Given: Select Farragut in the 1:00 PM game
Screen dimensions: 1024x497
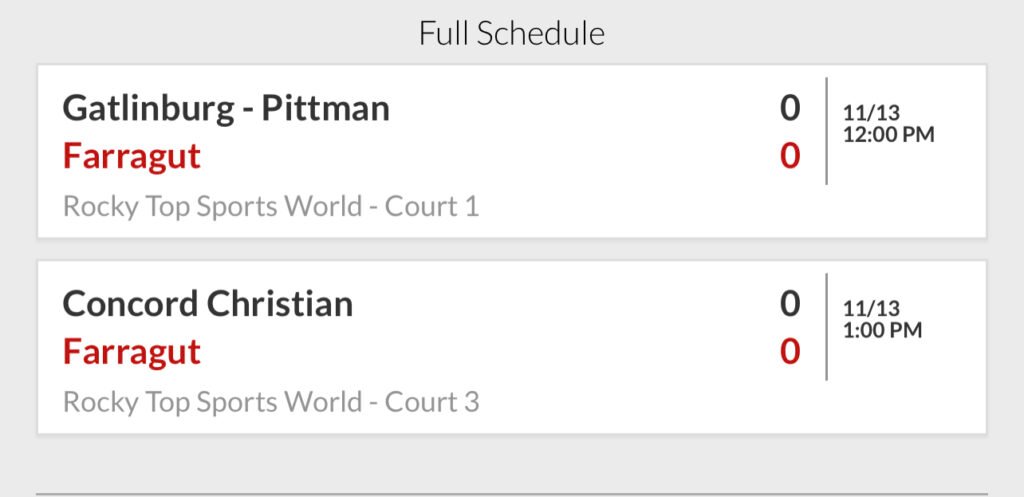Looking at the screenshot, I should 131,352.
